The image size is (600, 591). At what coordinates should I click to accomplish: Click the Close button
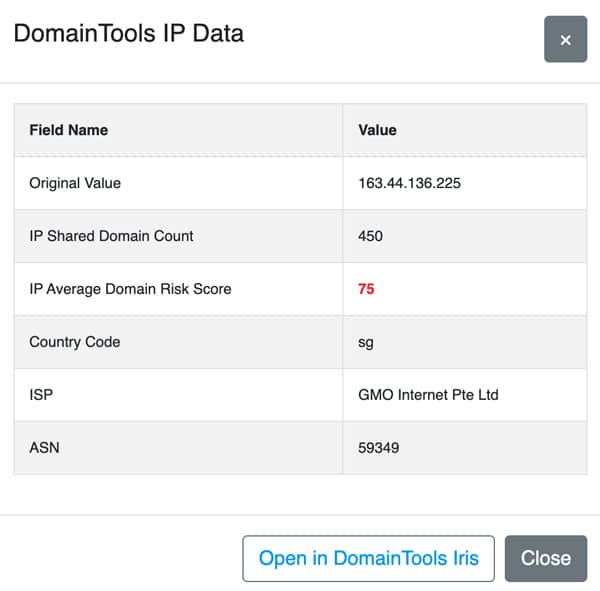tap(546, 558)
